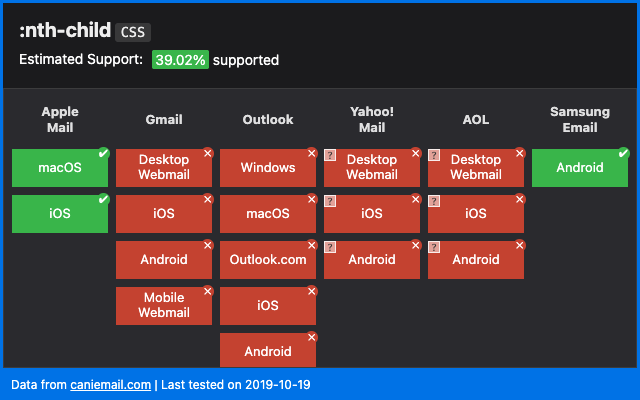640x400 pixels.
Task: Select the Gmail Mobile Webmail cell
Action: [x=163, y=305]
